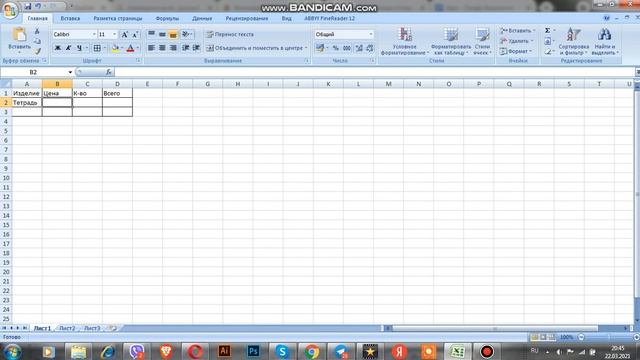Apply the yellow fill color bucket
Screen dimensions: 640x360
(116, 48)
